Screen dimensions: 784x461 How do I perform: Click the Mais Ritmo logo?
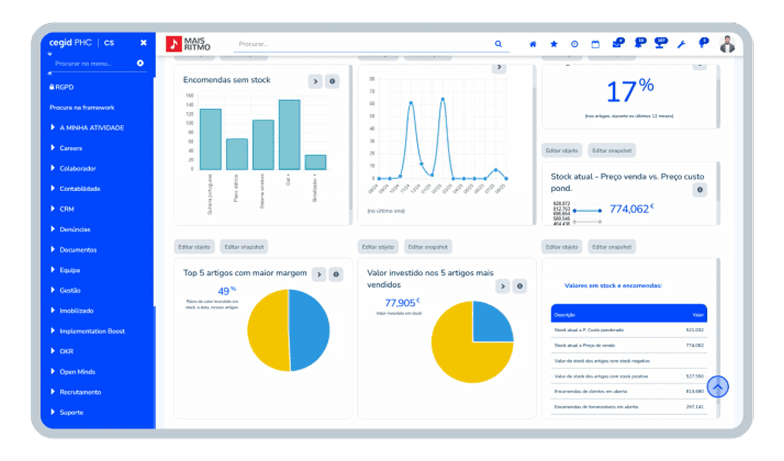pyautogui.click(x=188, y=44)
